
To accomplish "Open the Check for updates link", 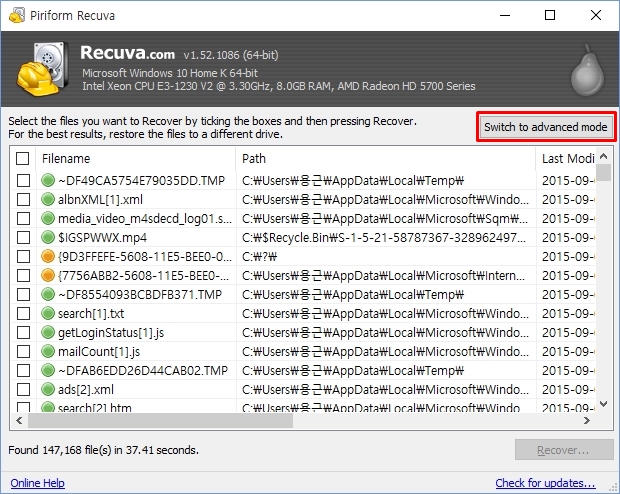I will pyautogui.click(x=545, y=483).
